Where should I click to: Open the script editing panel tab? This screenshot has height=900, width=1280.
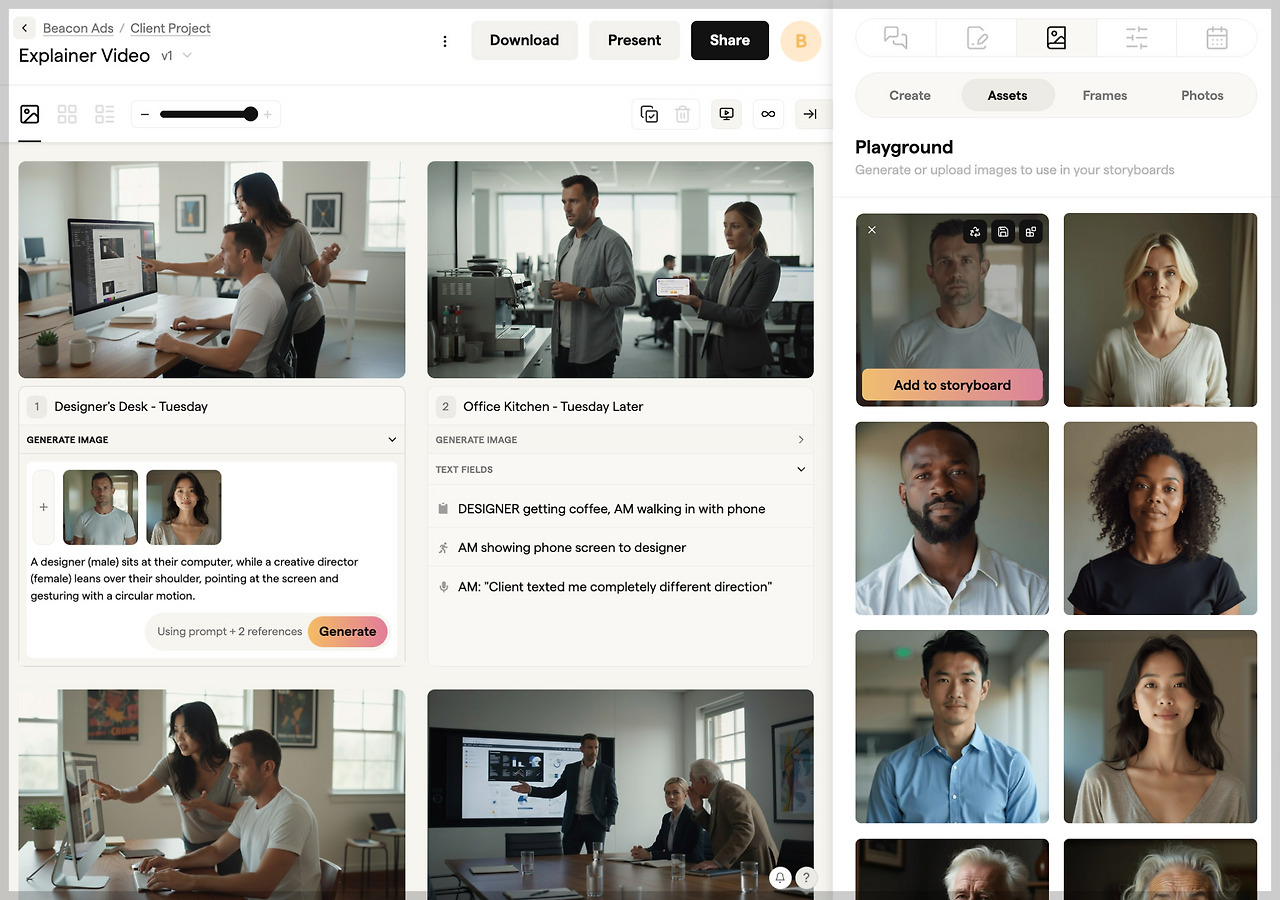[x=977, y=38]
